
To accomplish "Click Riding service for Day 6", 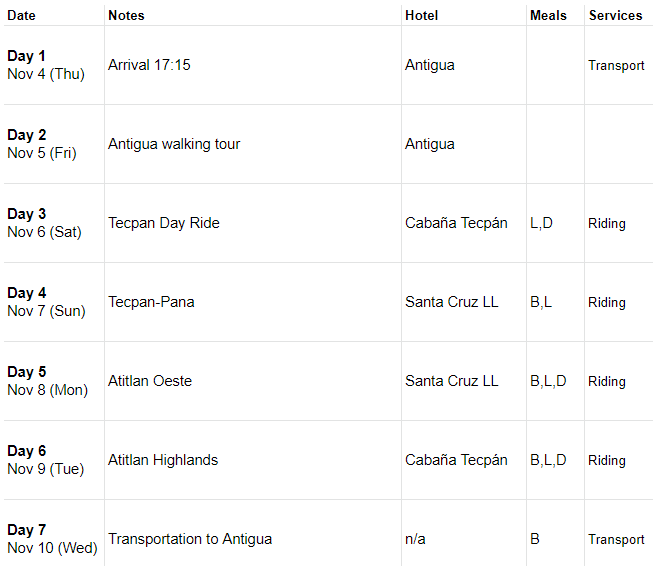I will pos(607,460).
